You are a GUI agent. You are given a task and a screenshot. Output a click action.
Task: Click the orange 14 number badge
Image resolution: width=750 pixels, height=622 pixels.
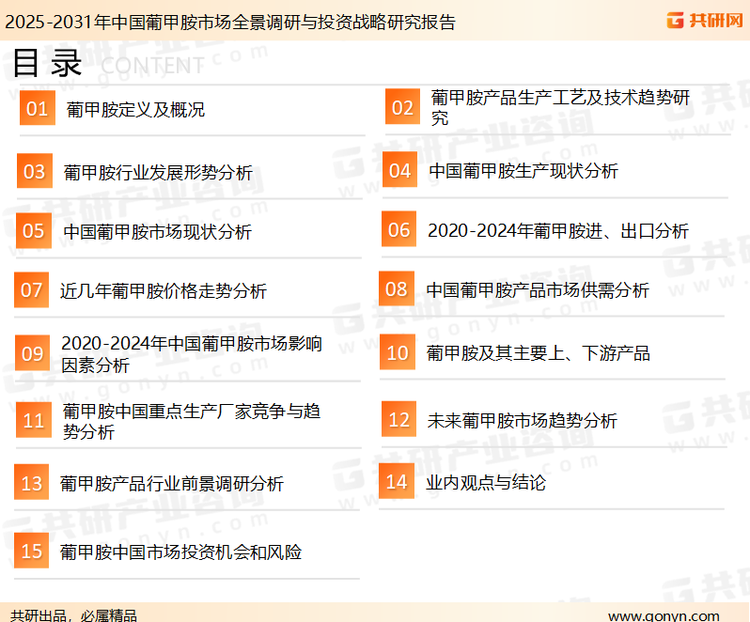click(x=397, y=481)
